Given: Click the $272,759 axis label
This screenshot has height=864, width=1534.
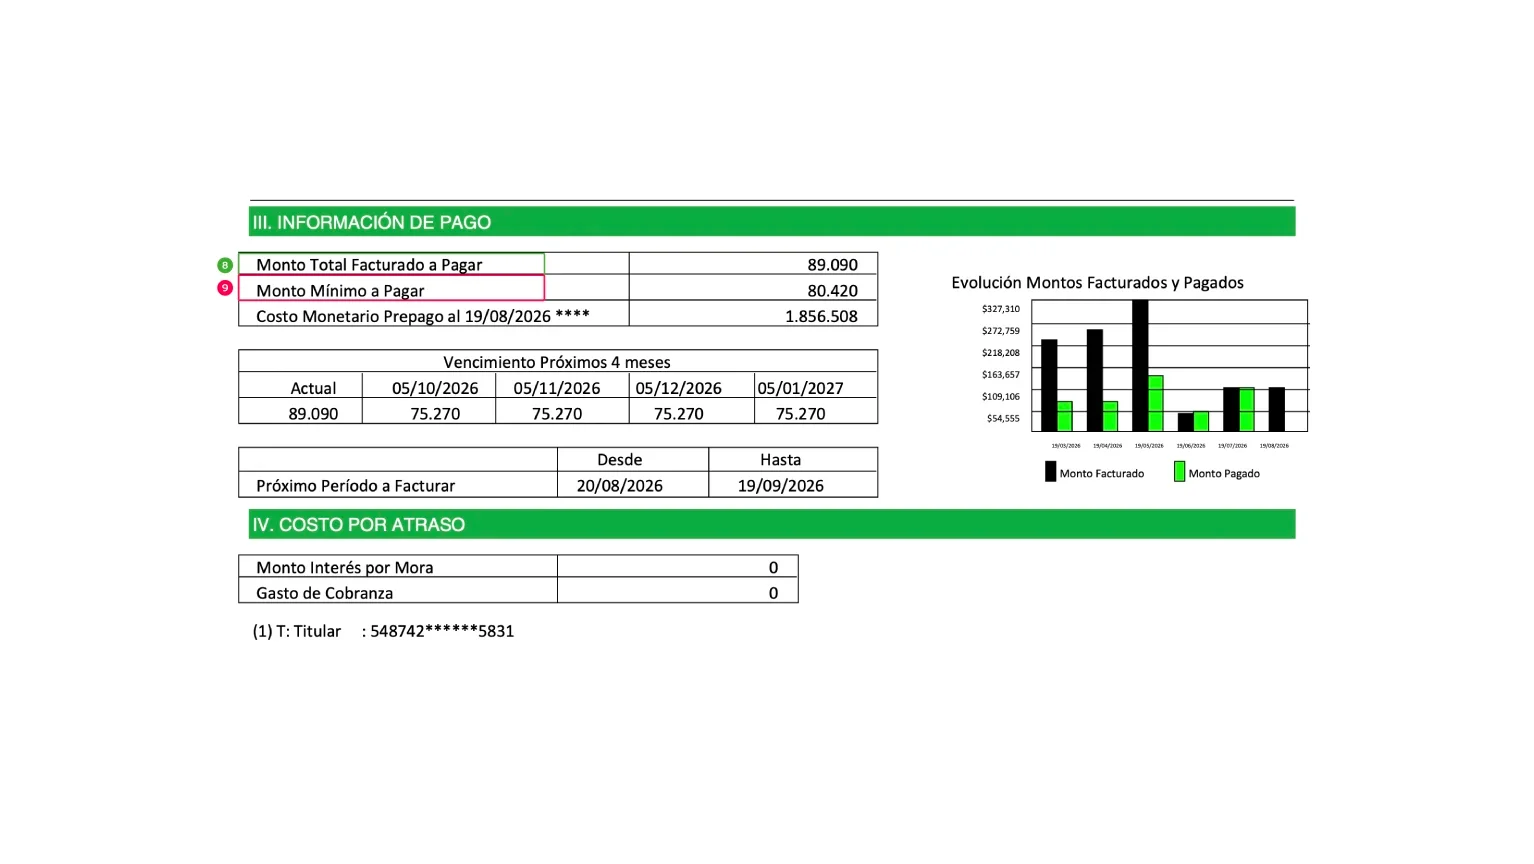Looking at the screenshot, I should 1001,331.
